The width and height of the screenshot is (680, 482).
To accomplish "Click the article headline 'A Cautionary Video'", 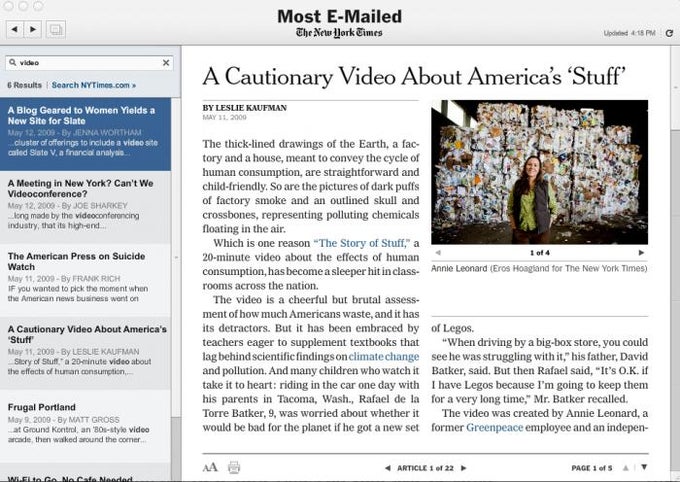I will 414,77.
